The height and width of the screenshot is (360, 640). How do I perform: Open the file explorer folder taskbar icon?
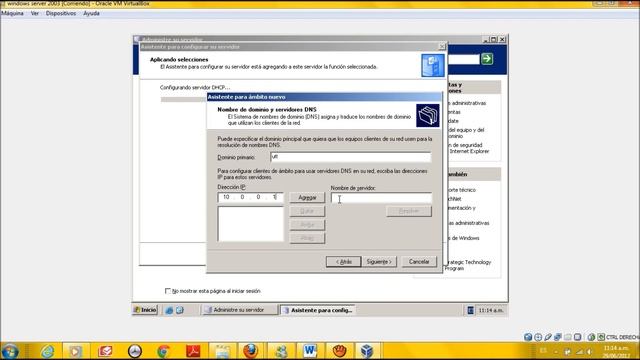(222, 351)
